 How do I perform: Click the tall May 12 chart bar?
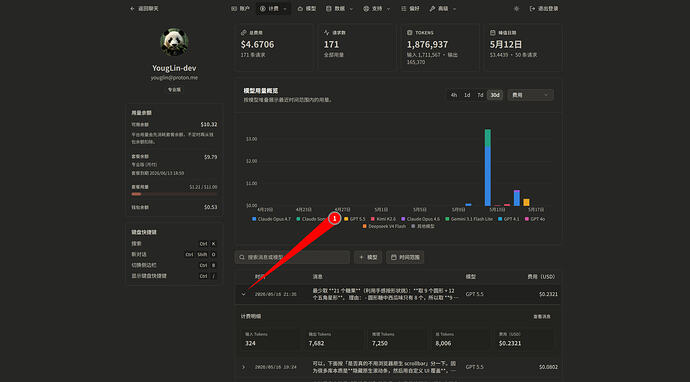[488, 167]
